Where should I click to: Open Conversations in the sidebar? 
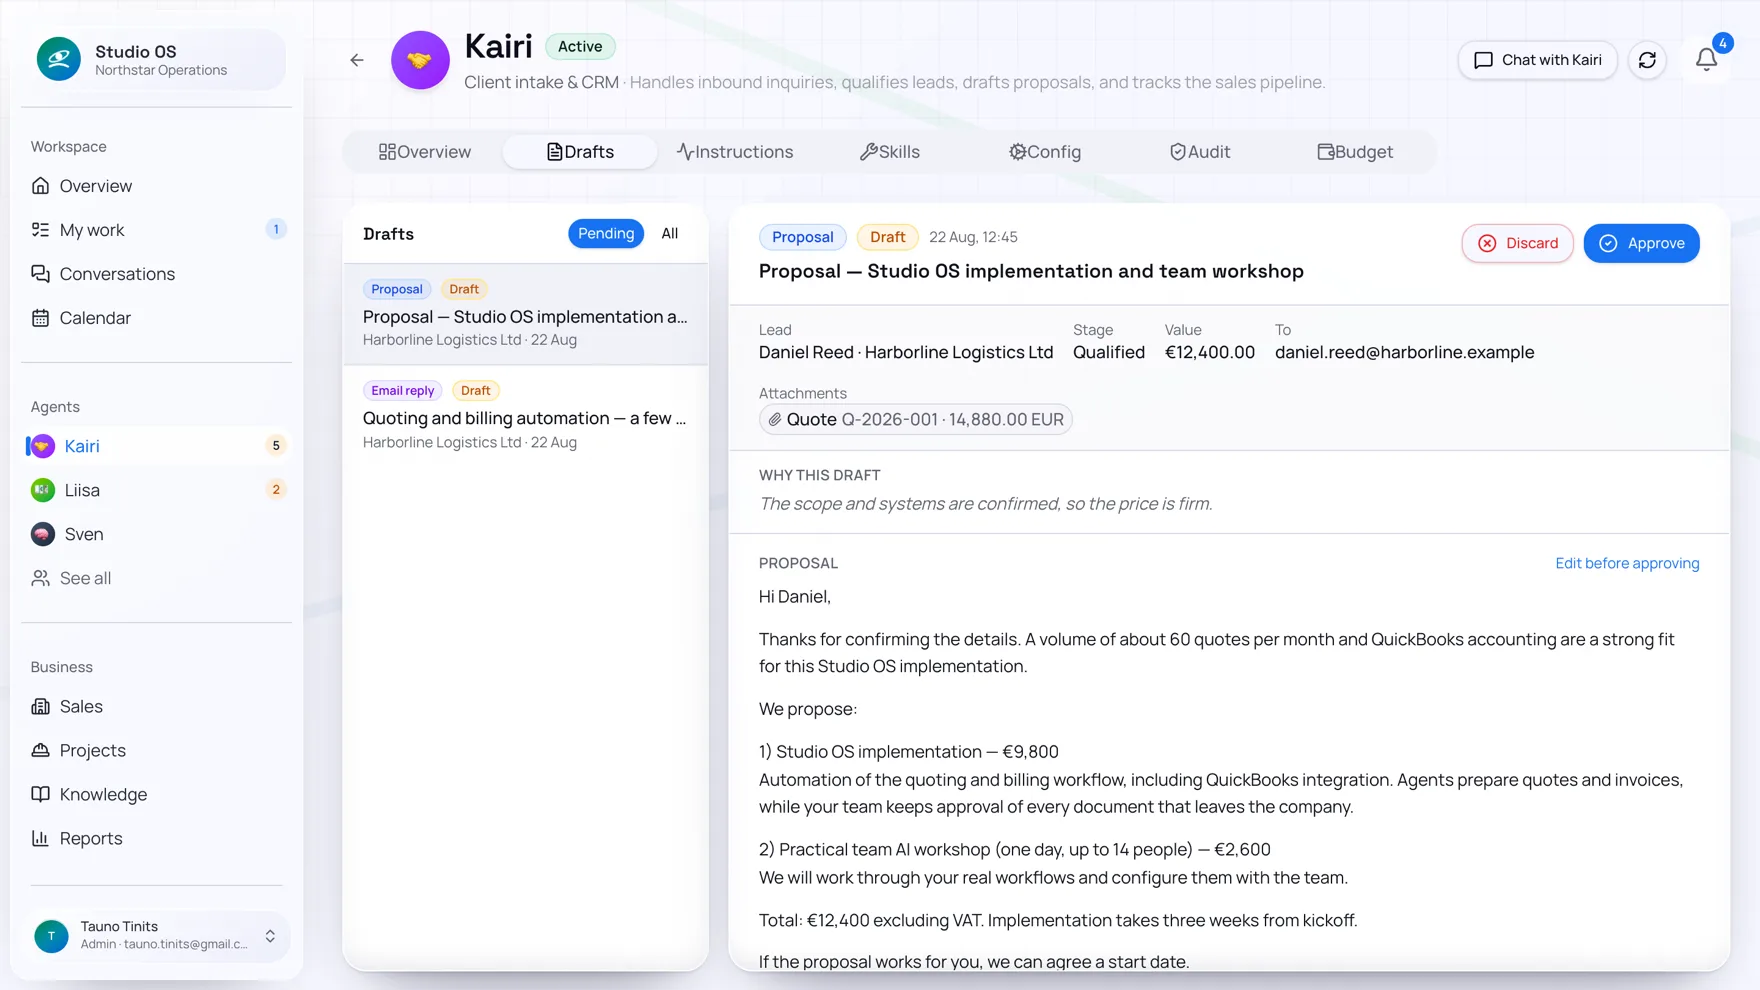tap(156, 274)
